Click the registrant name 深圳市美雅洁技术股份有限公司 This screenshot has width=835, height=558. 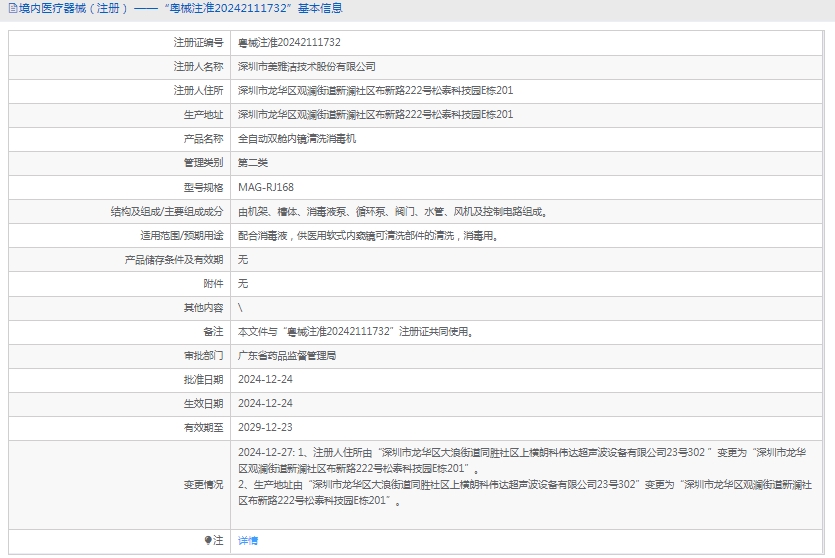pos(306,67)
